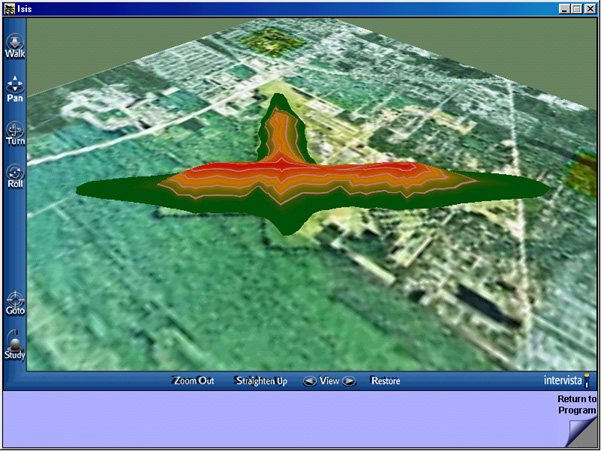Click Zoom Out in viewer bar
Viewport: 601px width, 451px height.
[x=194, y=380]
